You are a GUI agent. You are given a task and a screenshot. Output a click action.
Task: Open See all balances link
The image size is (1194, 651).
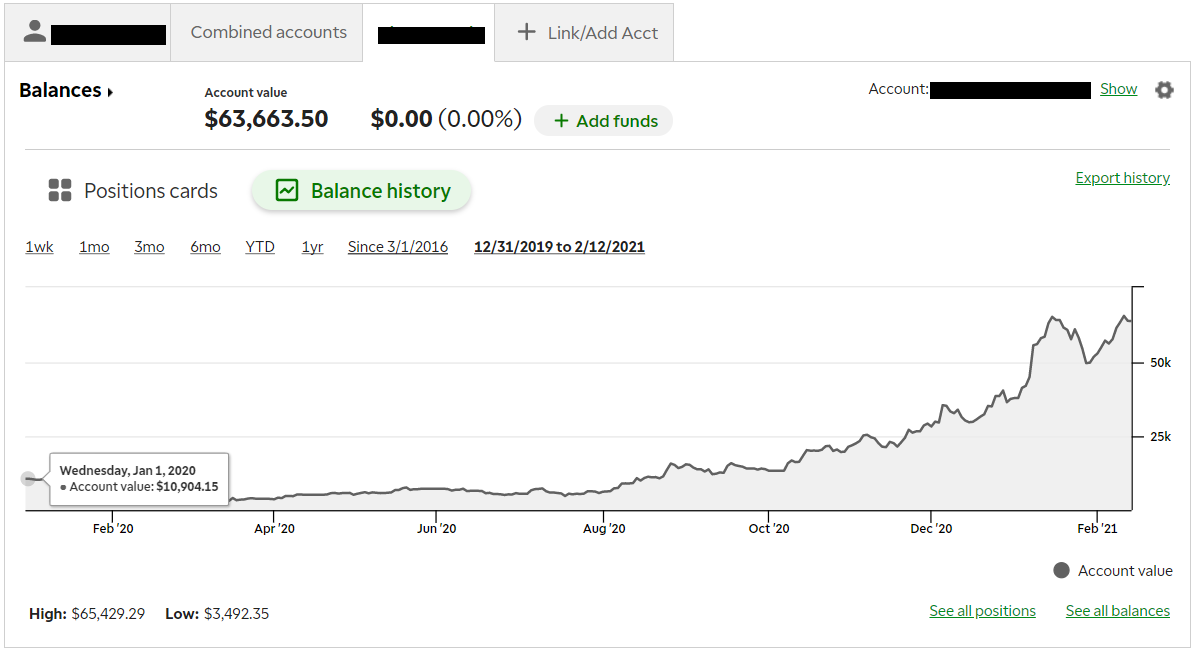pos(1117,611)
